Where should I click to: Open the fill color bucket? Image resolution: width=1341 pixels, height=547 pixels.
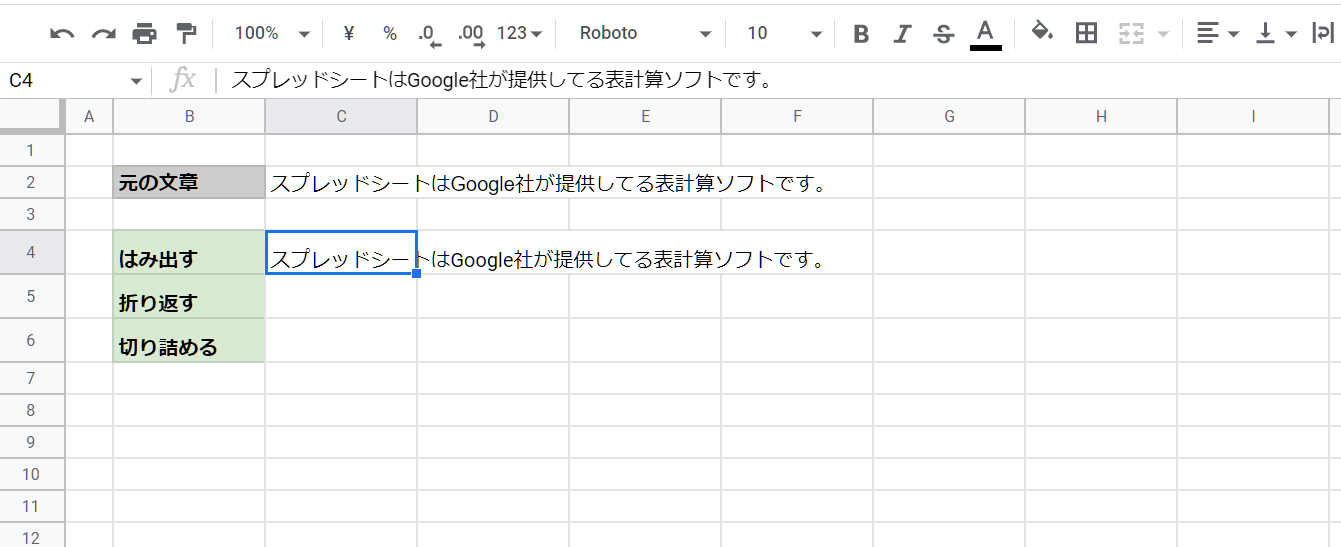1043,32
